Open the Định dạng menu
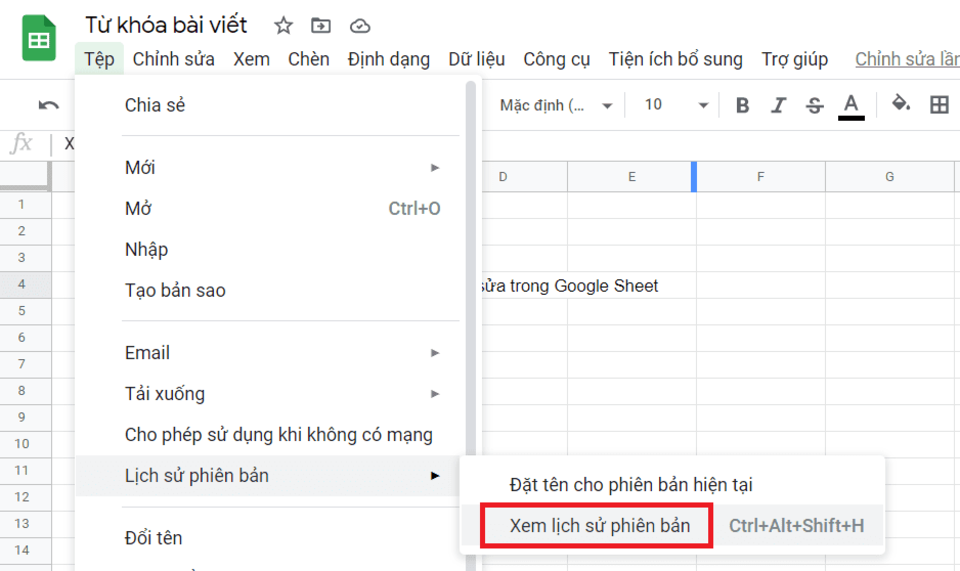The height and width of the screenshot is (571, 960). click(388, 60)
